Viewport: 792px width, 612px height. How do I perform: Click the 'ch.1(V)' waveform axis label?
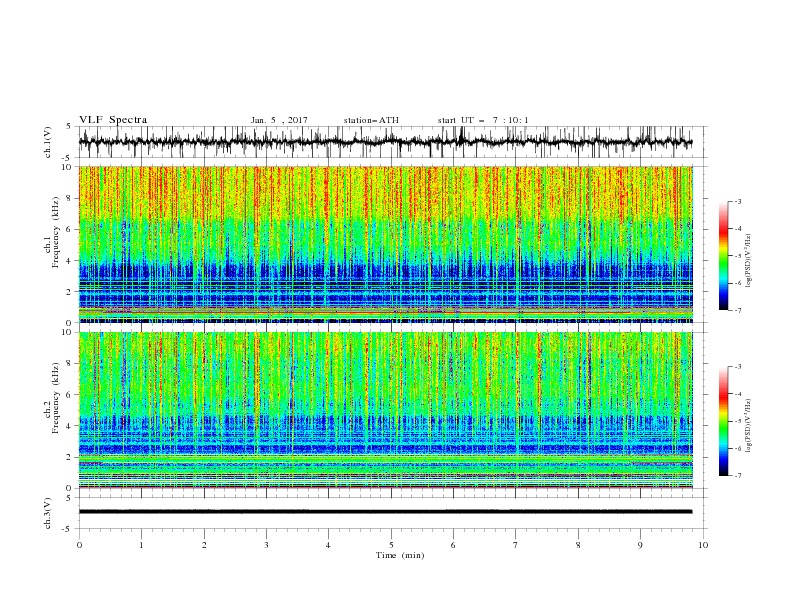48,142
